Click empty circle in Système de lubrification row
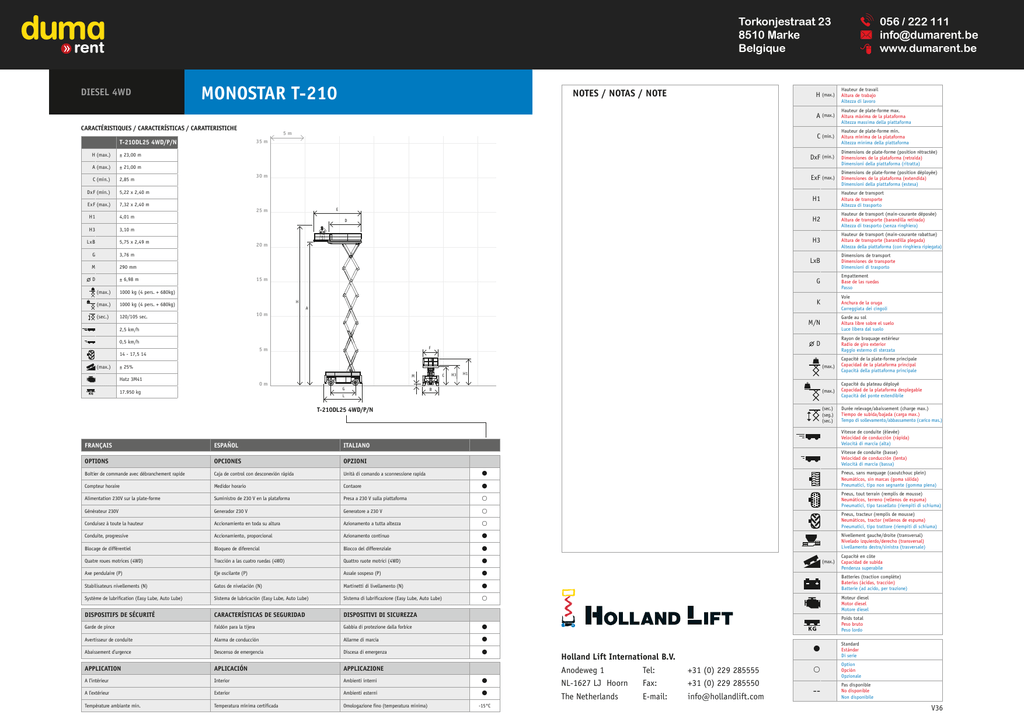 click(x=485, y=598)
